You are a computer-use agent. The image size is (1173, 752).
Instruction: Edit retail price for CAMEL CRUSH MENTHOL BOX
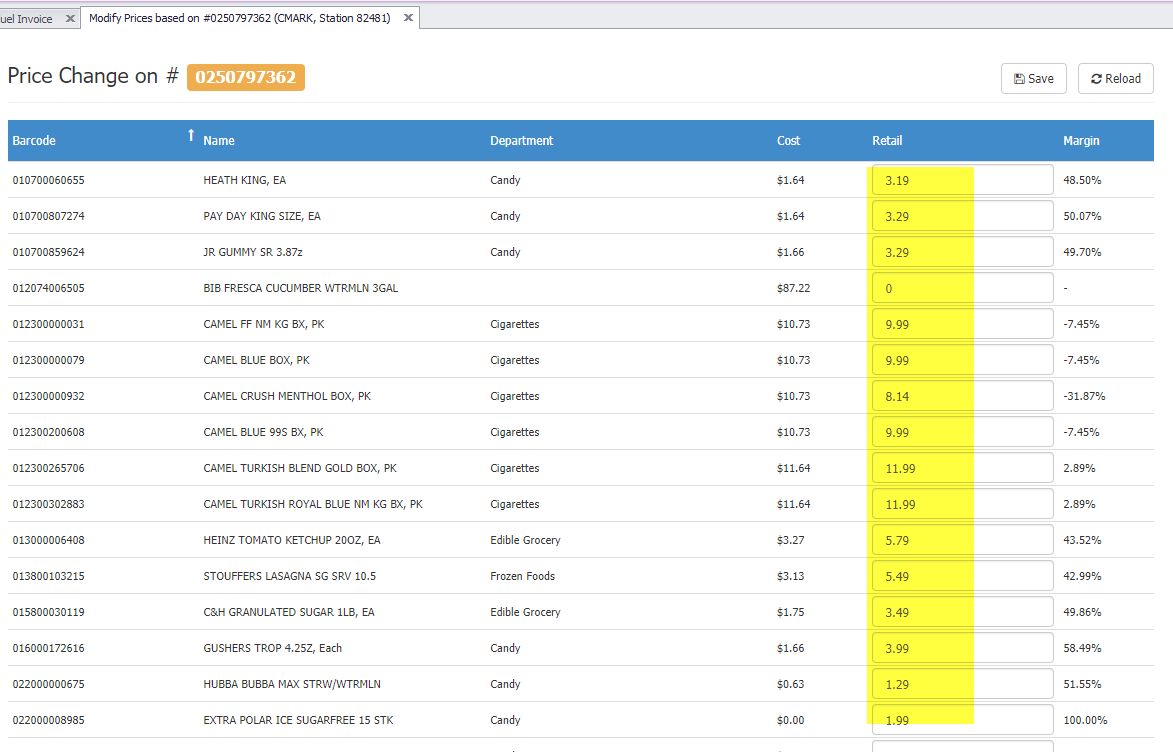tap(962, 396)
